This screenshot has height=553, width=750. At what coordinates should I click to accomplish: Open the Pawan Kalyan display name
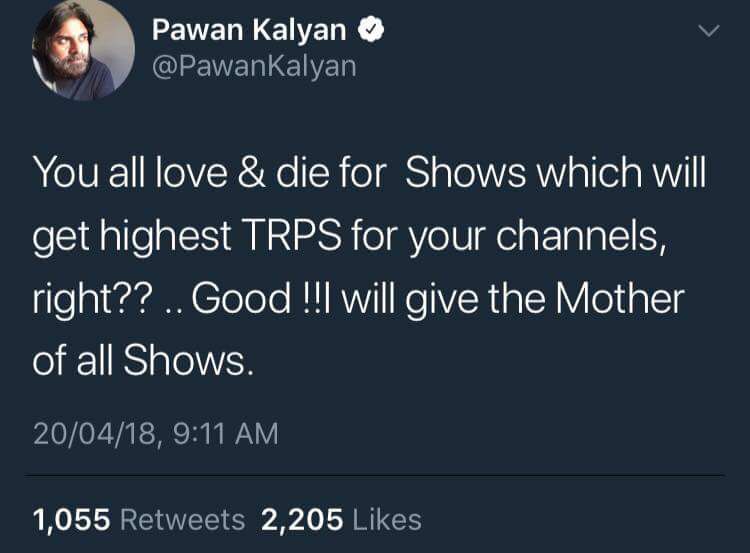coord(249,31)
